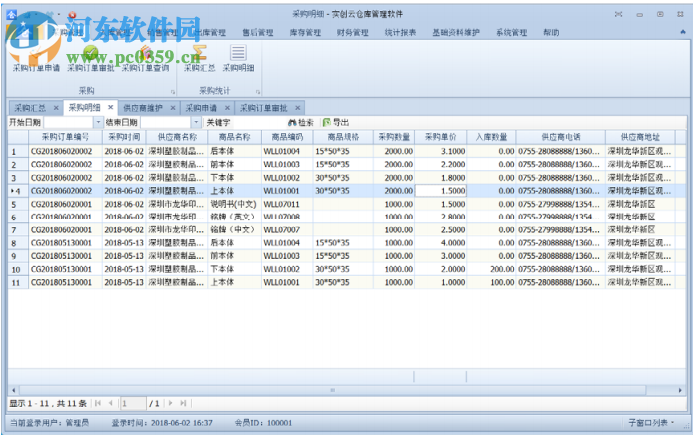693x436 pixels.
Task: Collapse the ribbon with the top-right arrow
Action: click(683, 32)
